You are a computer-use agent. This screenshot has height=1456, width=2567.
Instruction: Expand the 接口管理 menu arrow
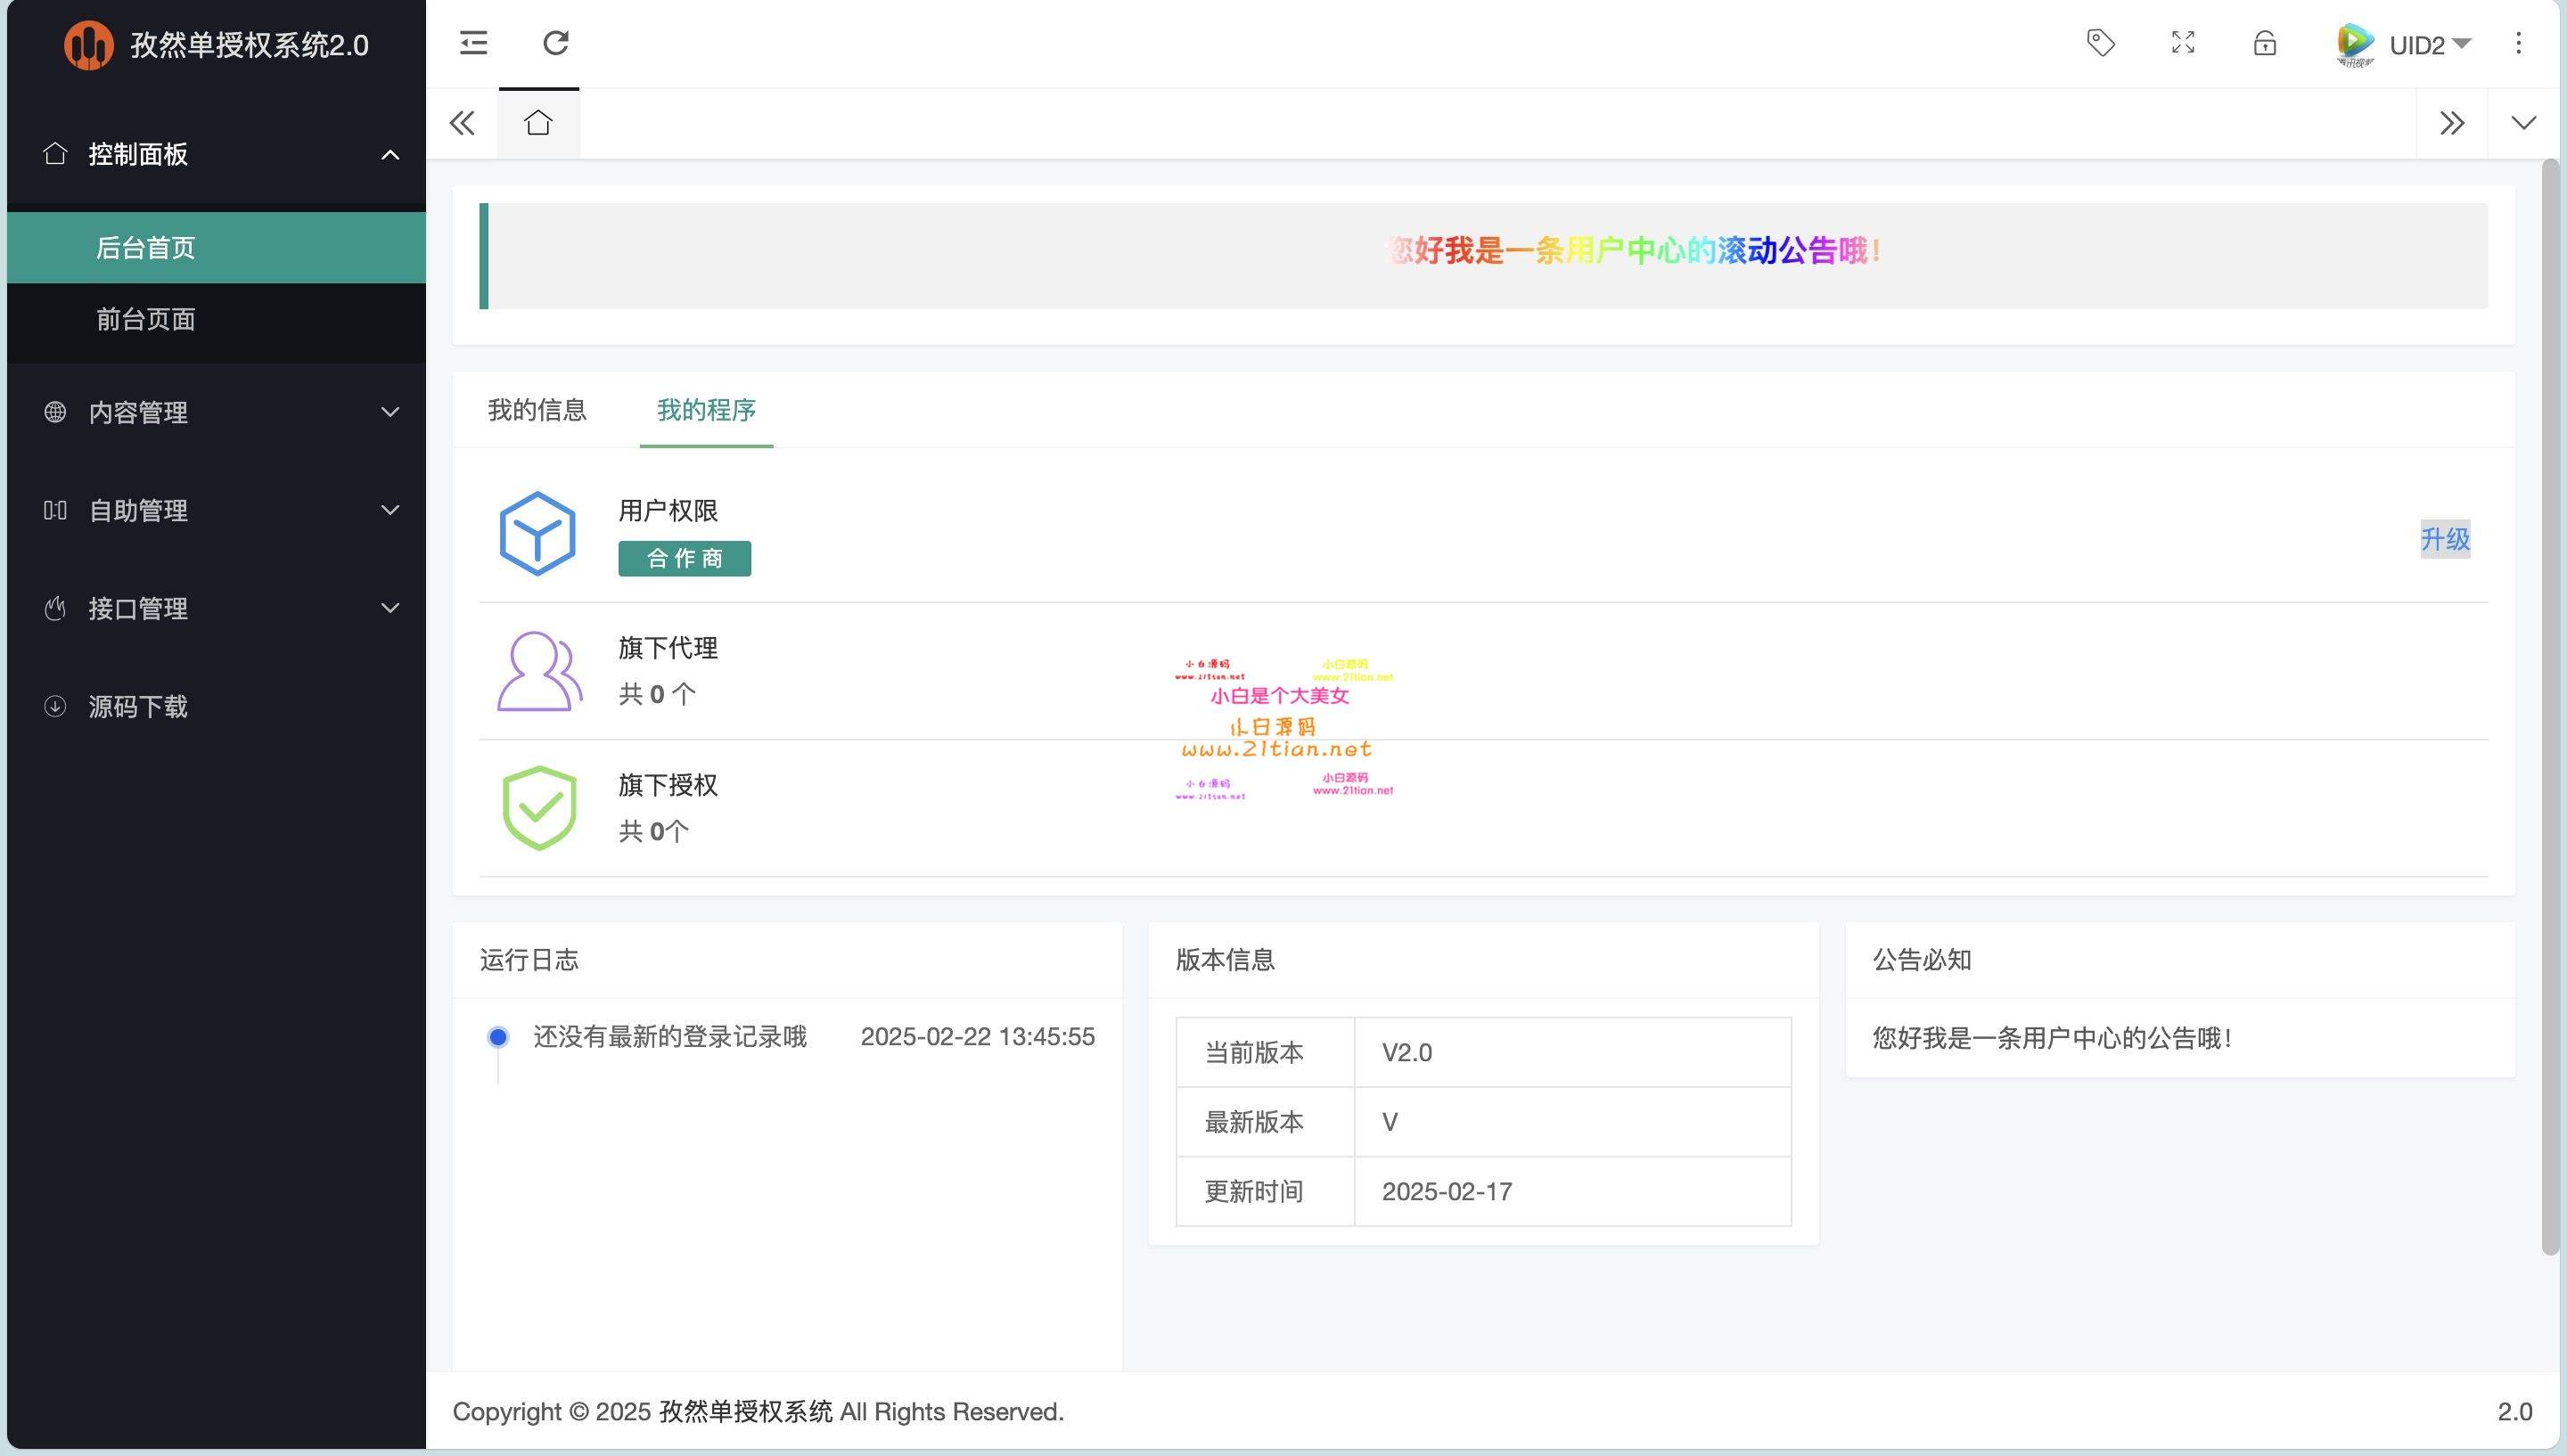390,608
